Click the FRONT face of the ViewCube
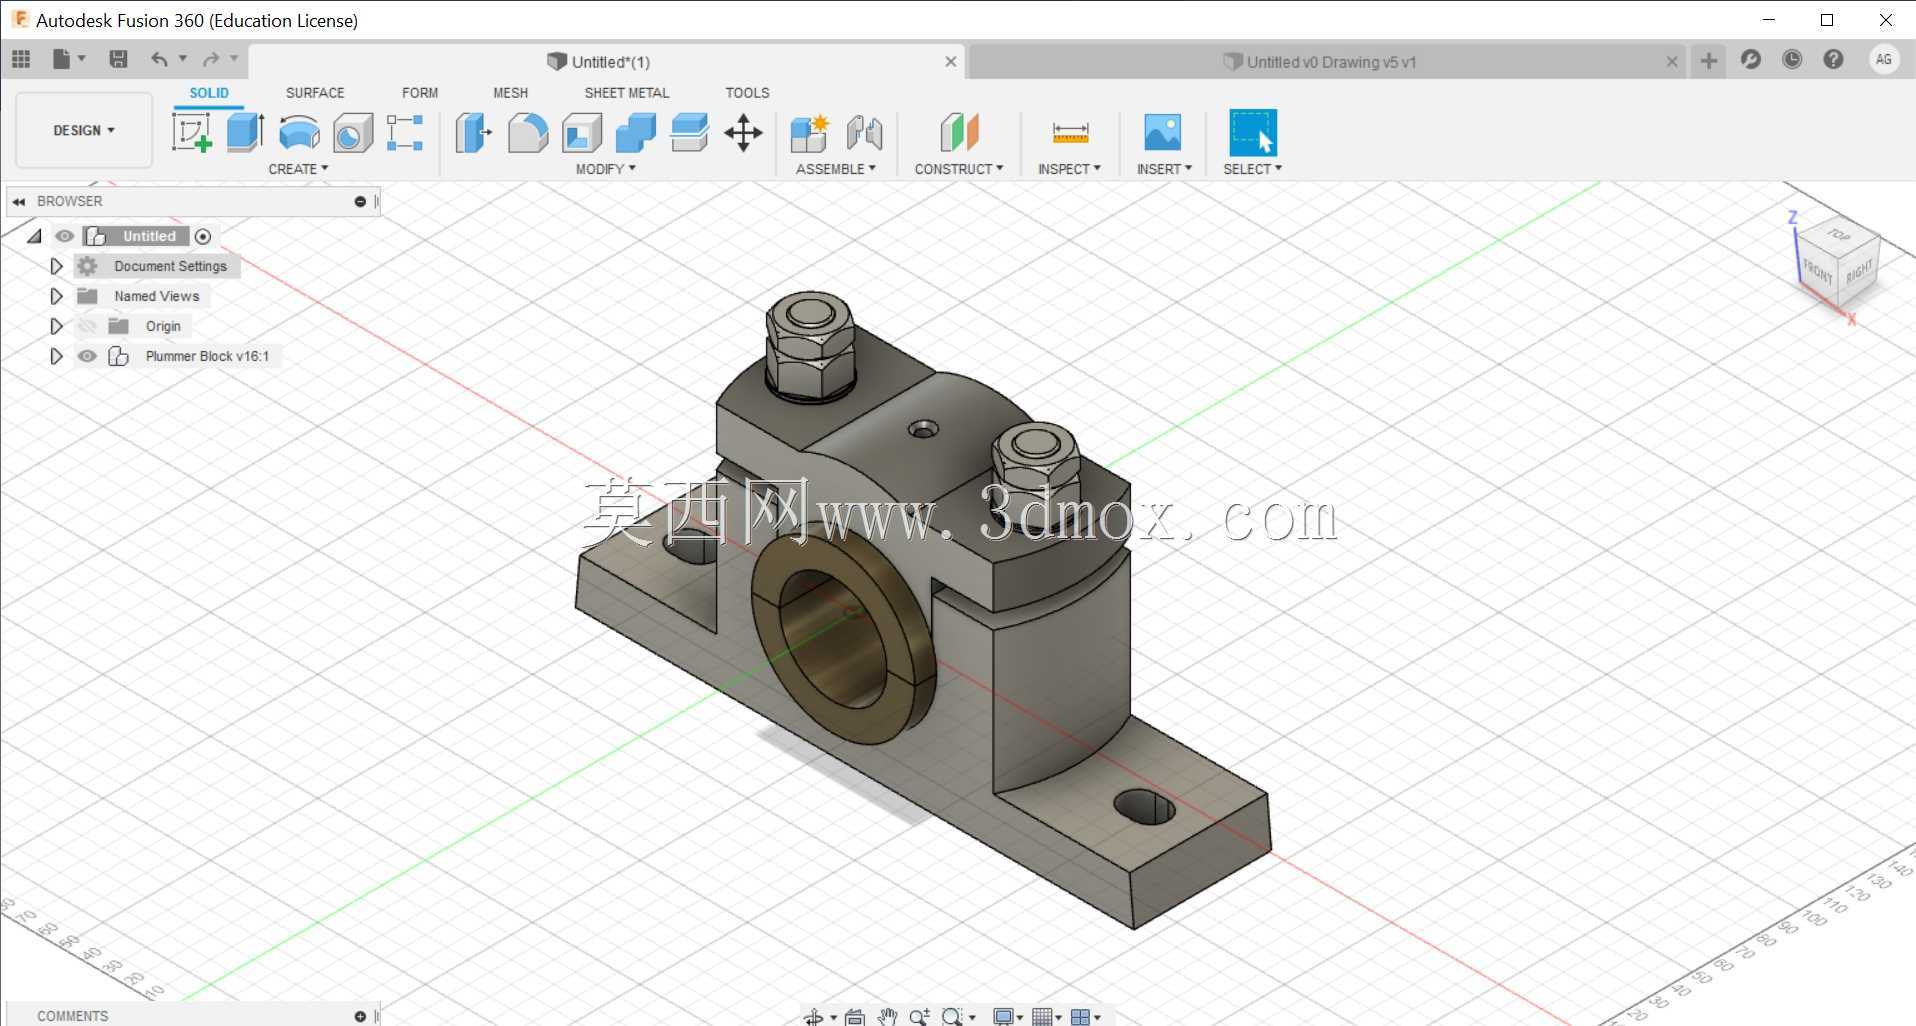Screen dimensions: 1916x1026 click(x=1817, y=271)
